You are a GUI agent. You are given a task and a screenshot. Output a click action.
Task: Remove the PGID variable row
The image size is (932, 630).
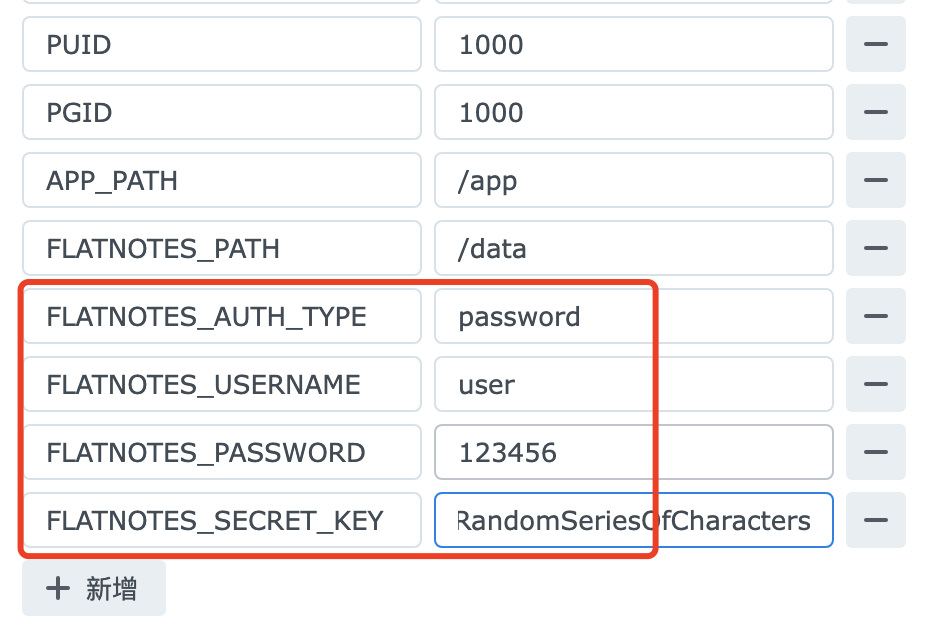[875, 112]
